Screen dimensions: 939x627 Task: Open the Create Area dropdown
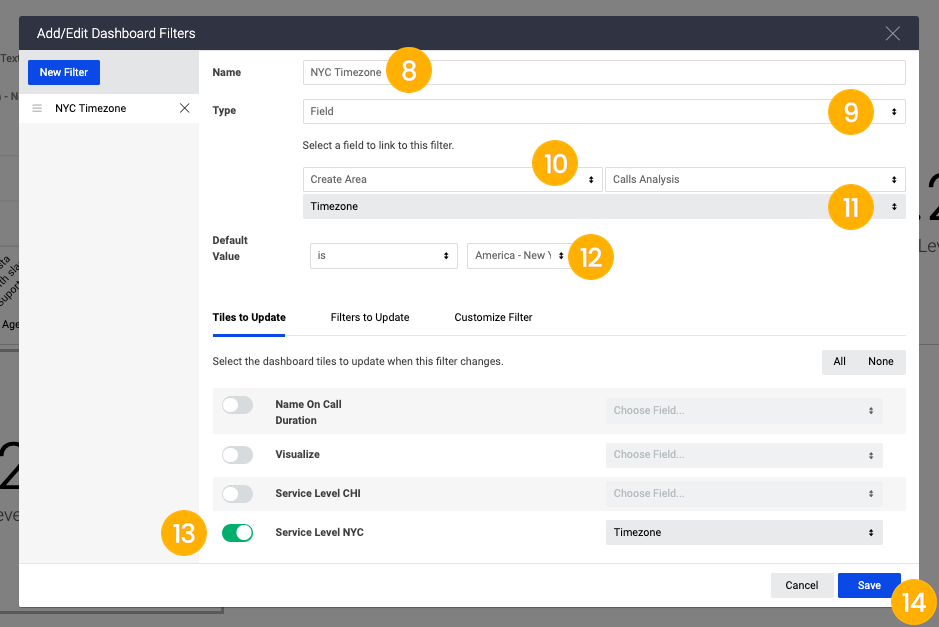(452, 180)
